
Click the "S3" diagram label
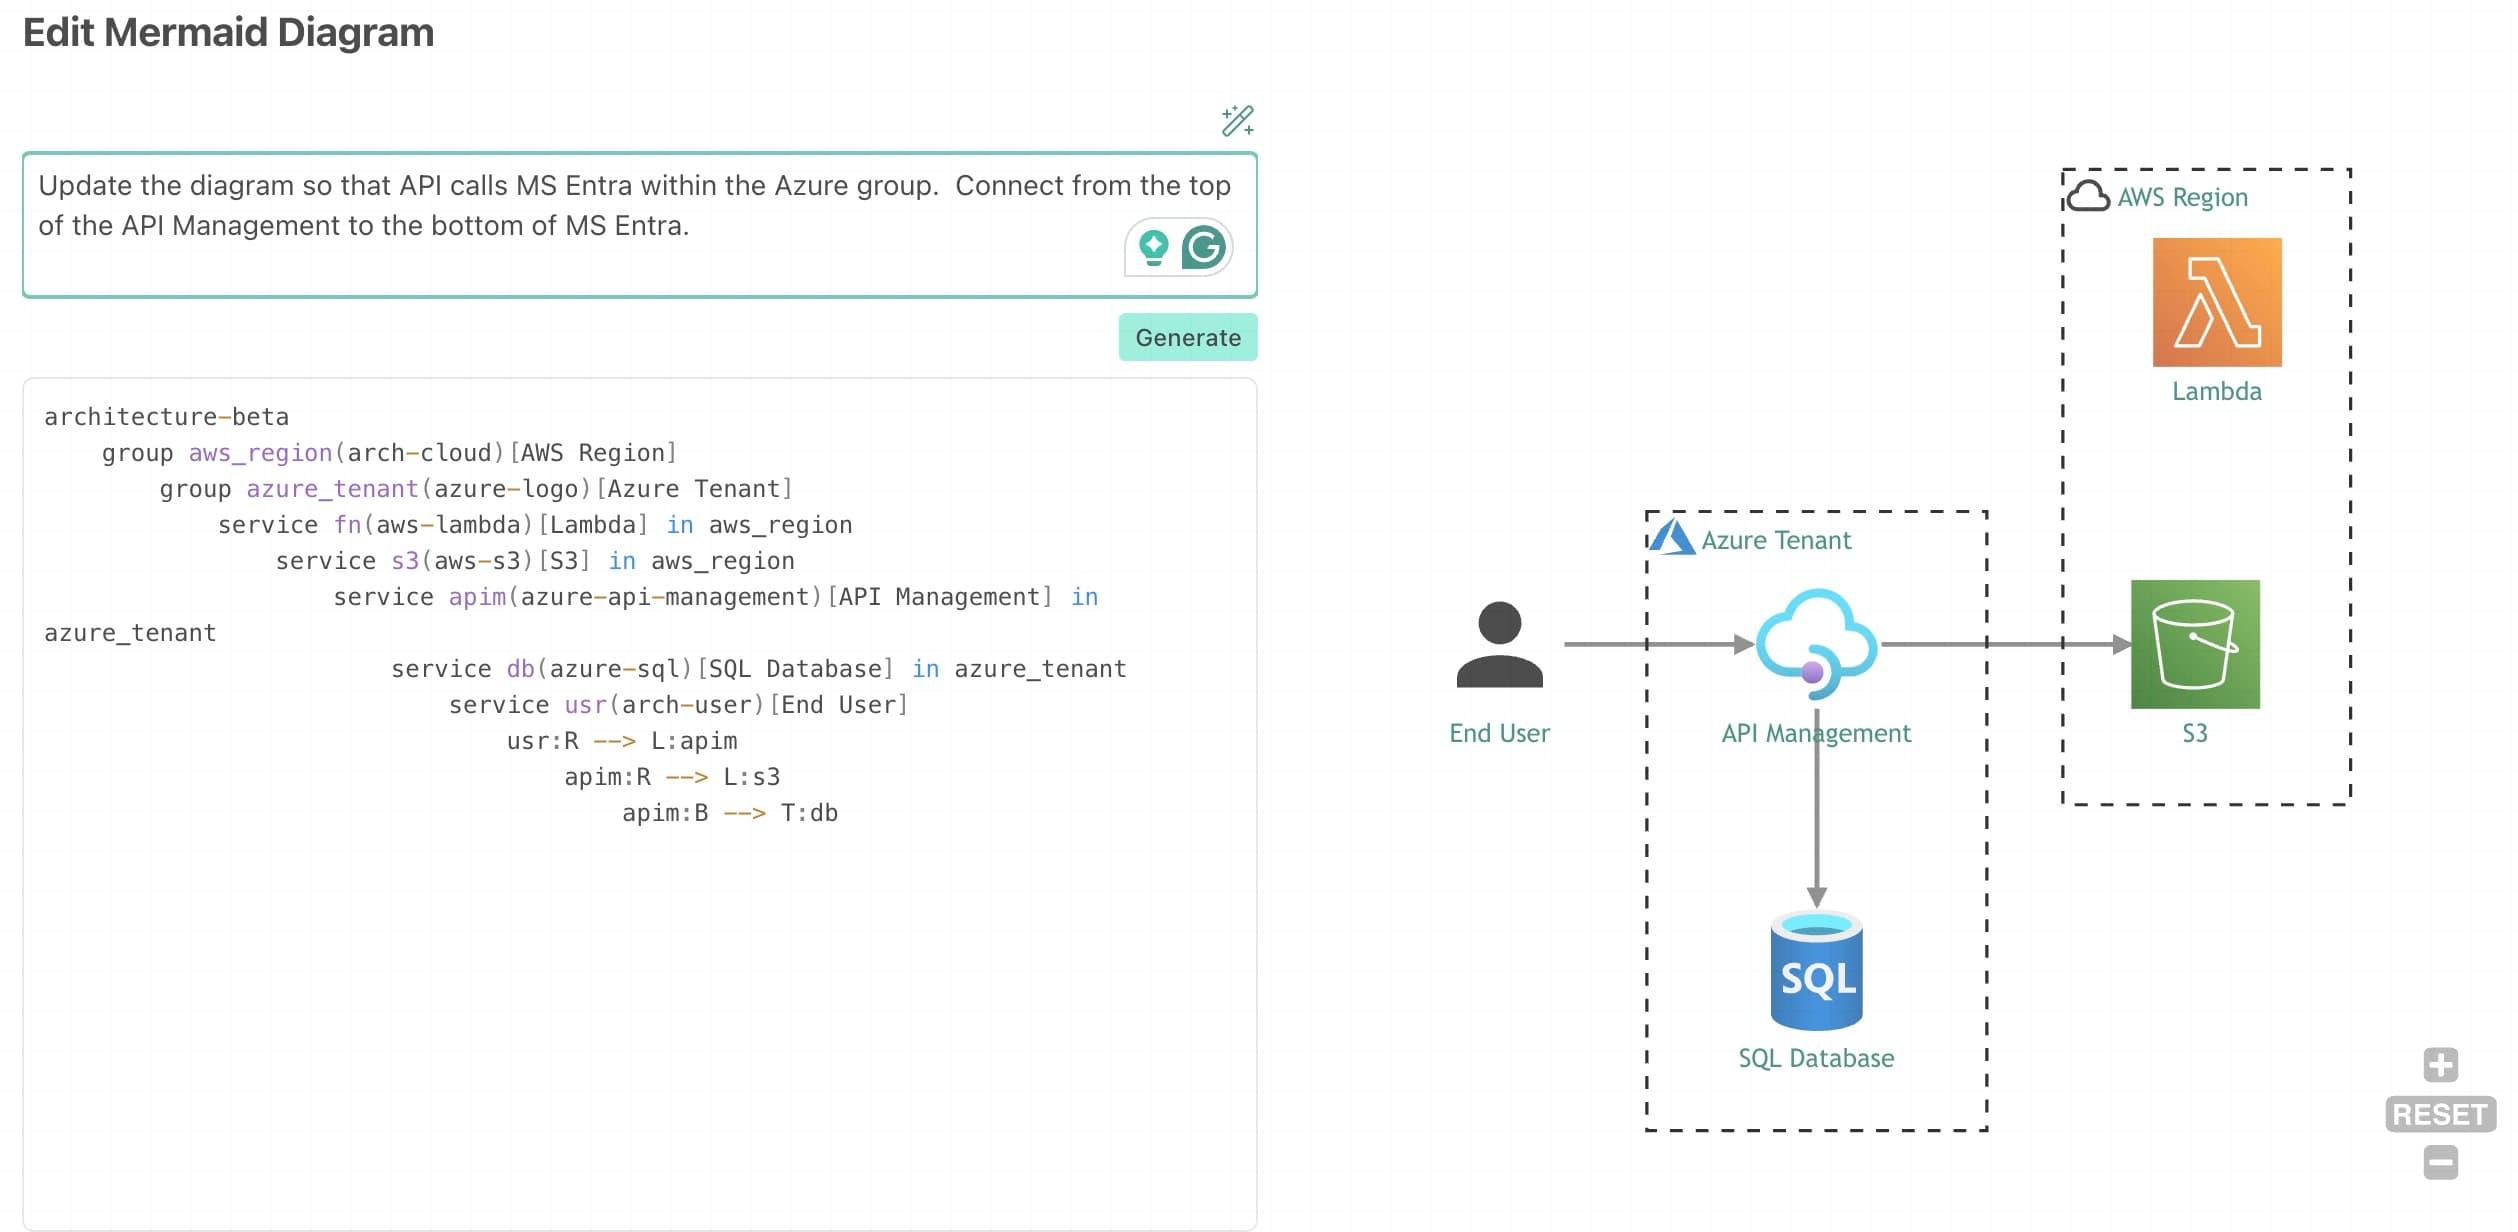[x=2195, y=733]
